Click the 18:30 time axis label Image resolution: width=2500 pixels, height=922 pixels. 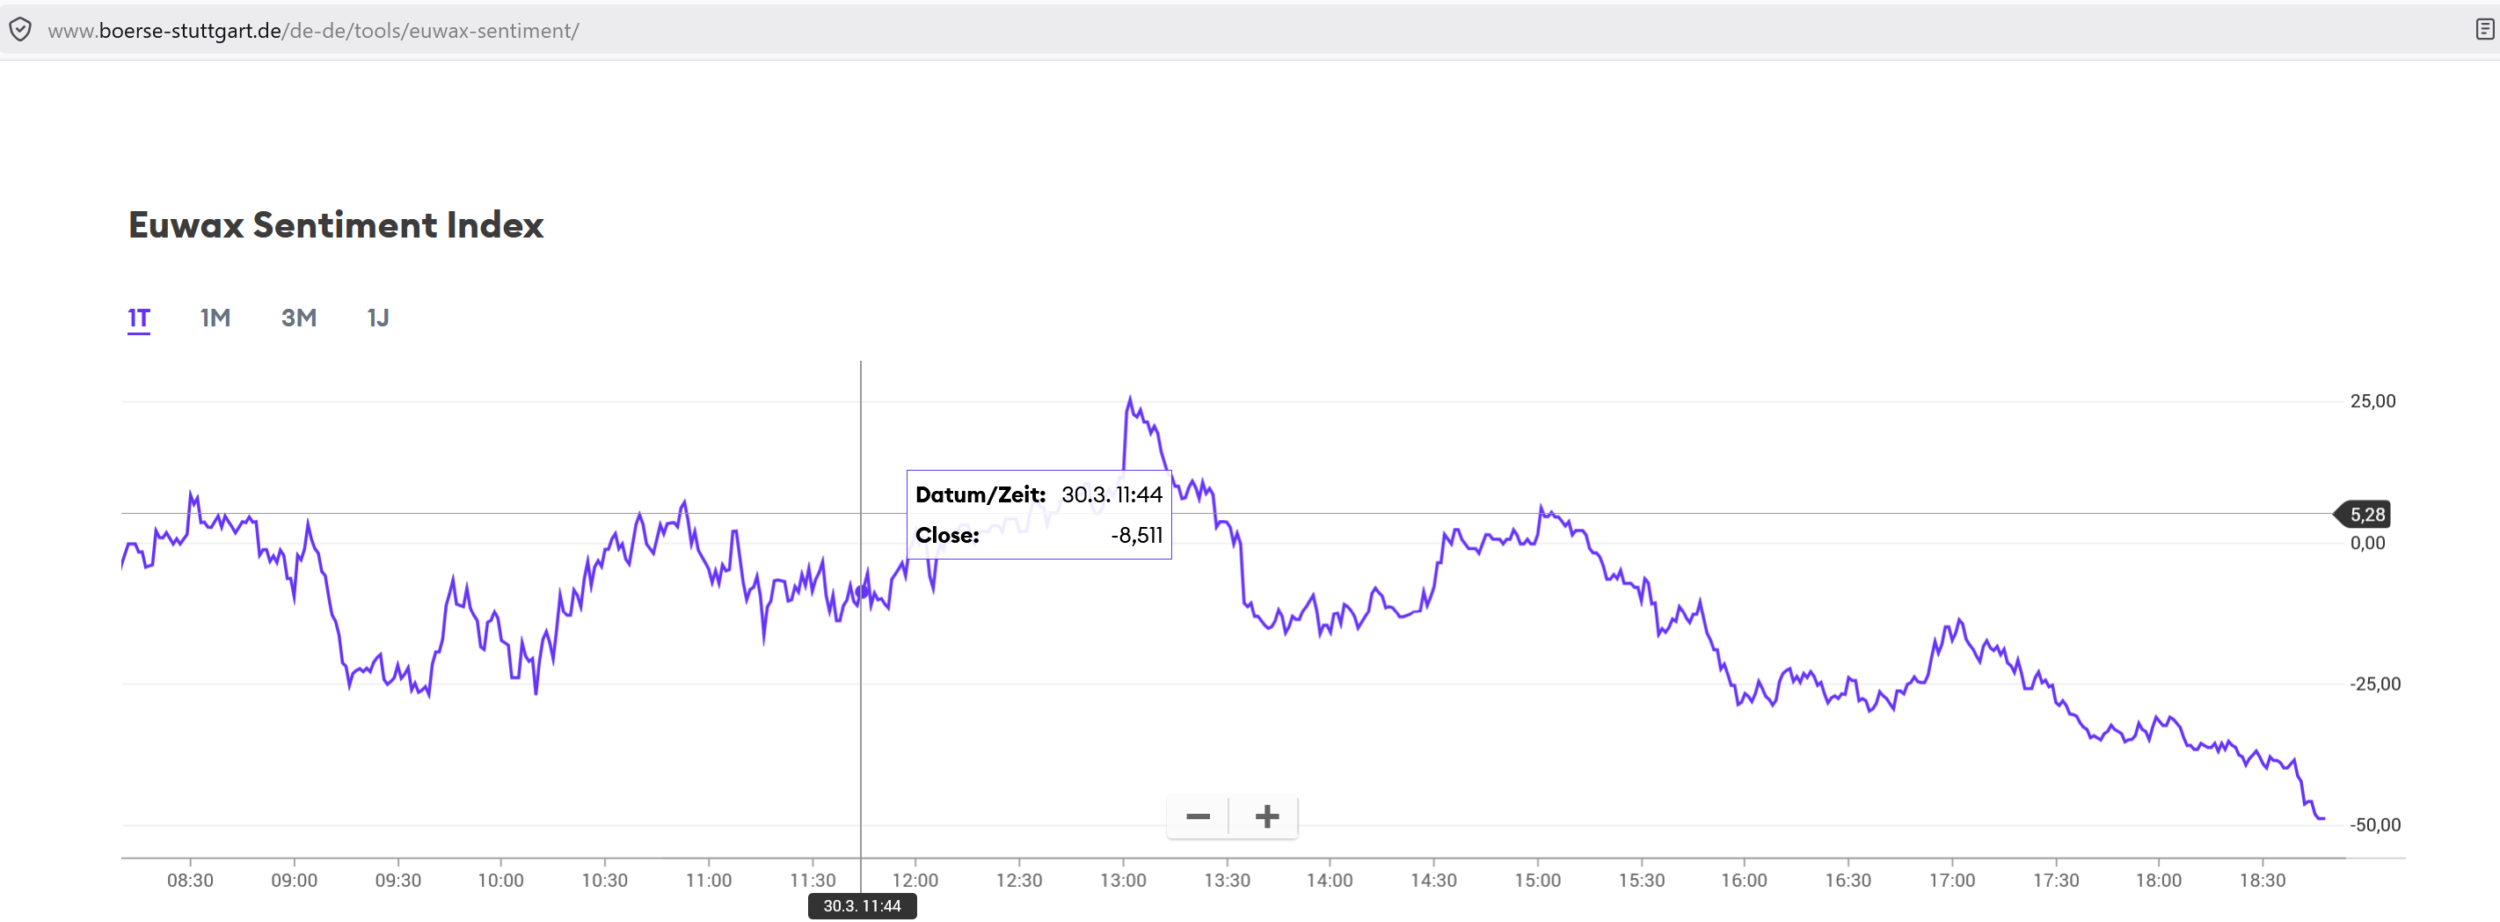pyautogui.click(x=2262, y=880)
